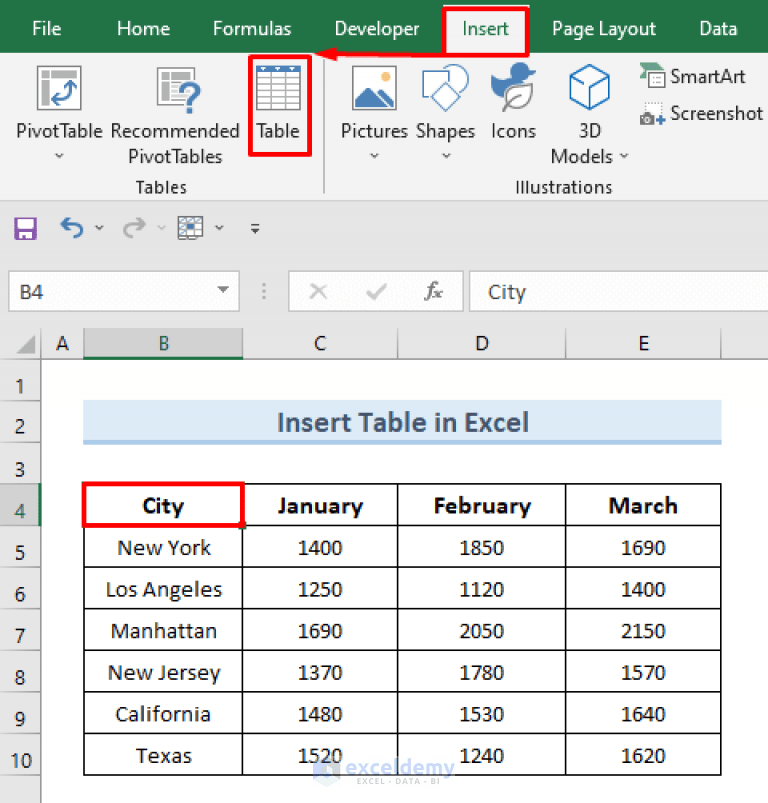Select cell B4 containing City
Viewport: 768px width, 803px height.
pos(162,505)
